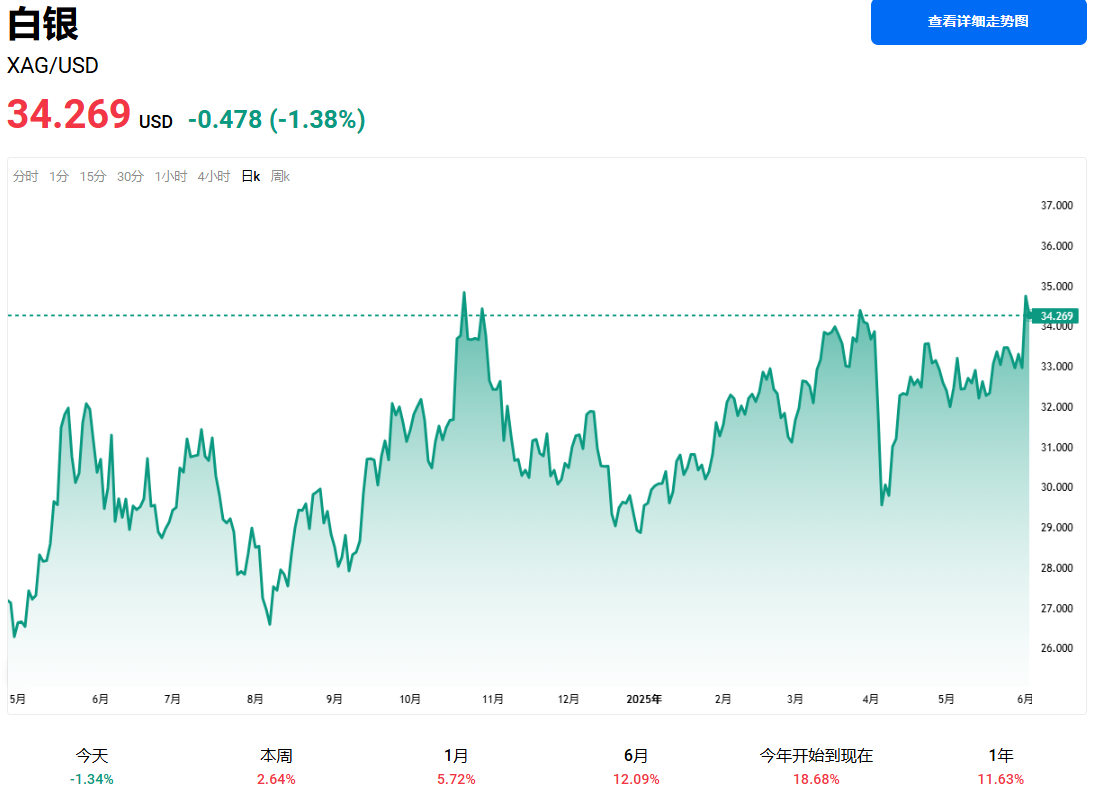The width and height of the screenshot is (1095, 792).
Task: Click the XAG/USD symbol label
Action: pos(53,66)
